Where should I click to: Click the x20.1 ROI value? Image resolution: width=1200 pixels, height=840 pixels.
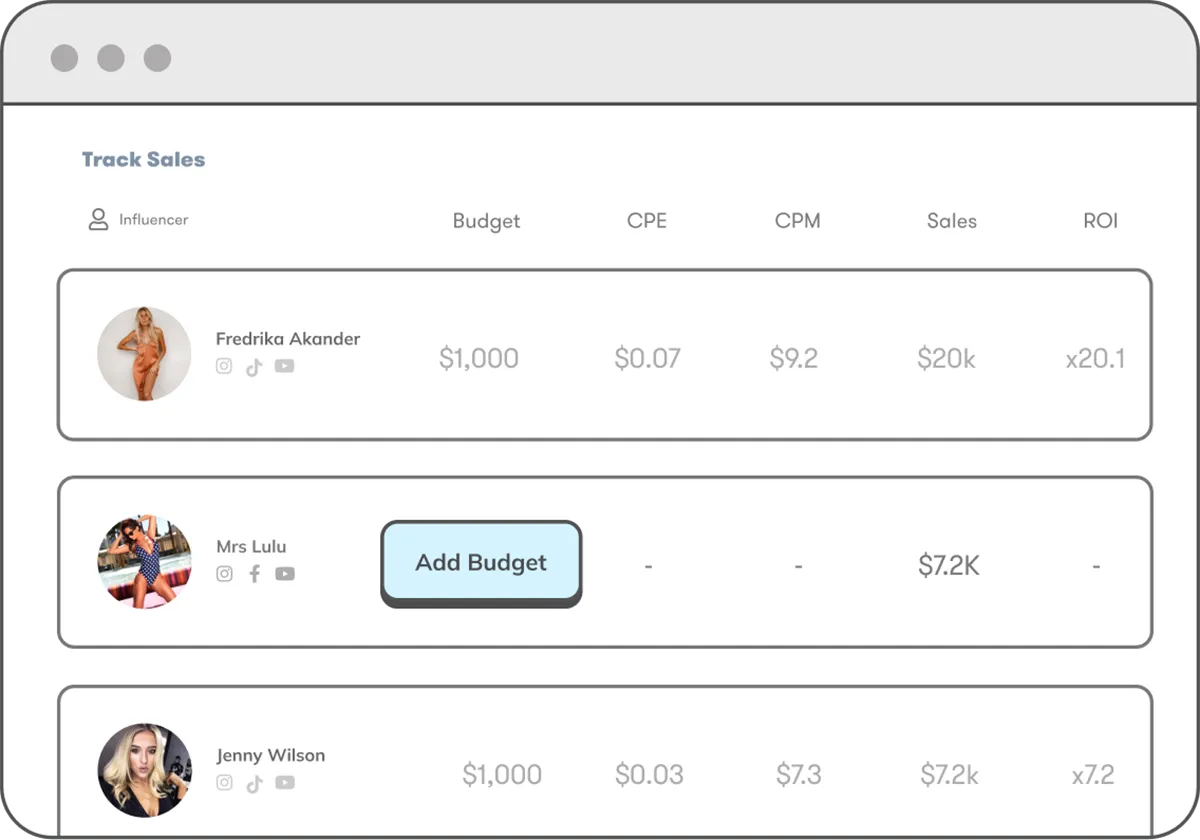1095,358
